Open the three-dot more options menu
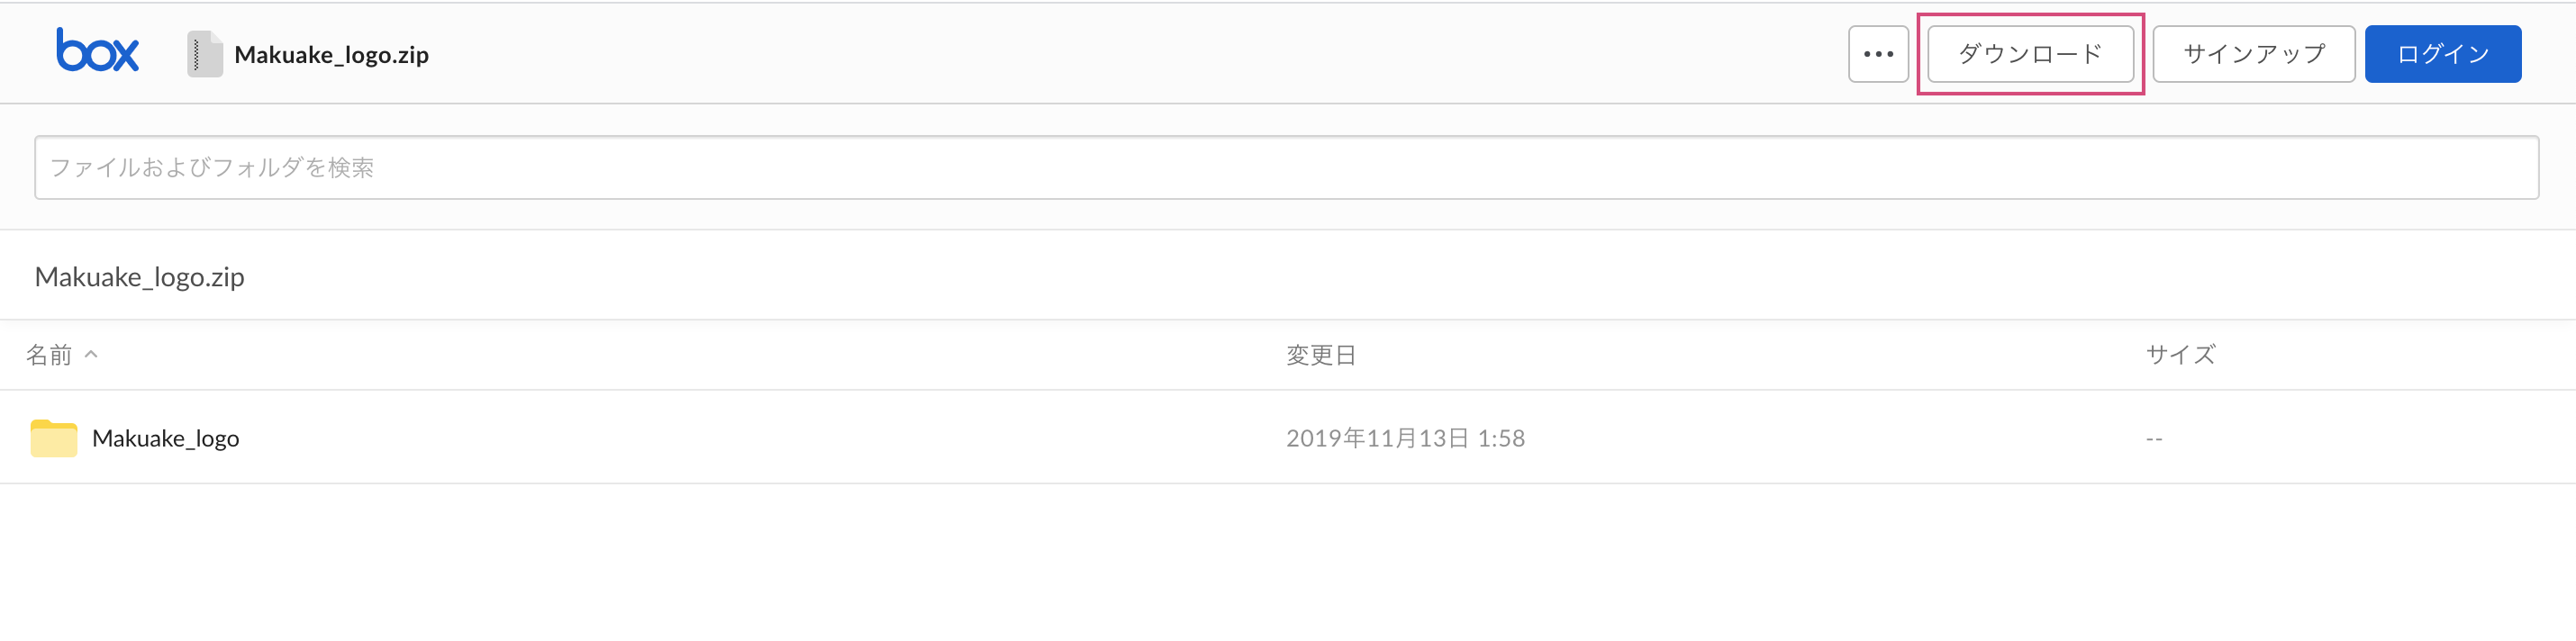2576x641 pixels. [1878, 54]
